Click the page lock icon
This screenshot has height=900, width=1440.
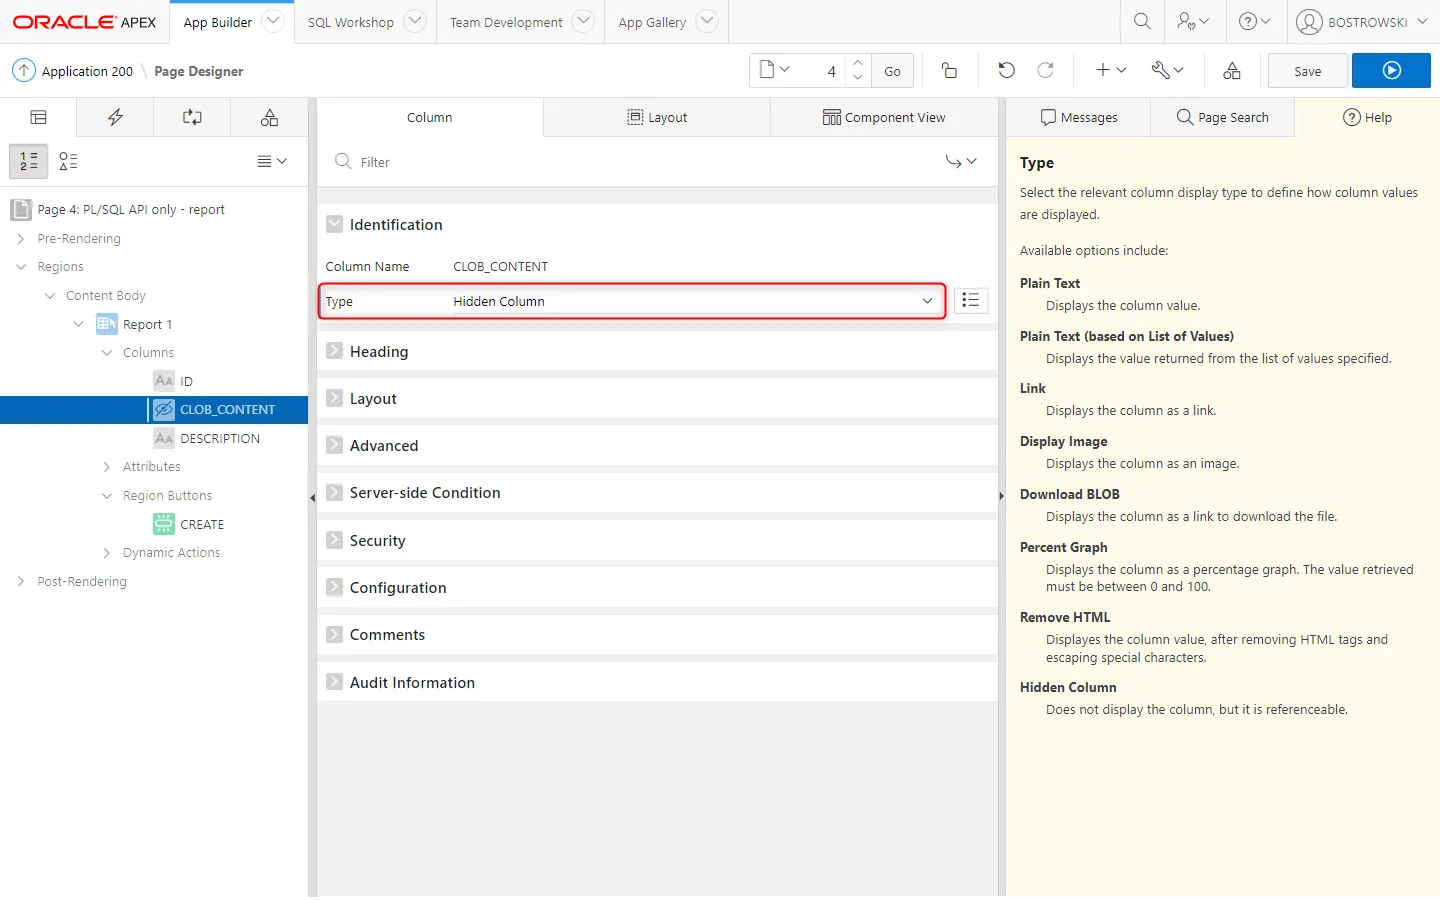coord(949,71)
